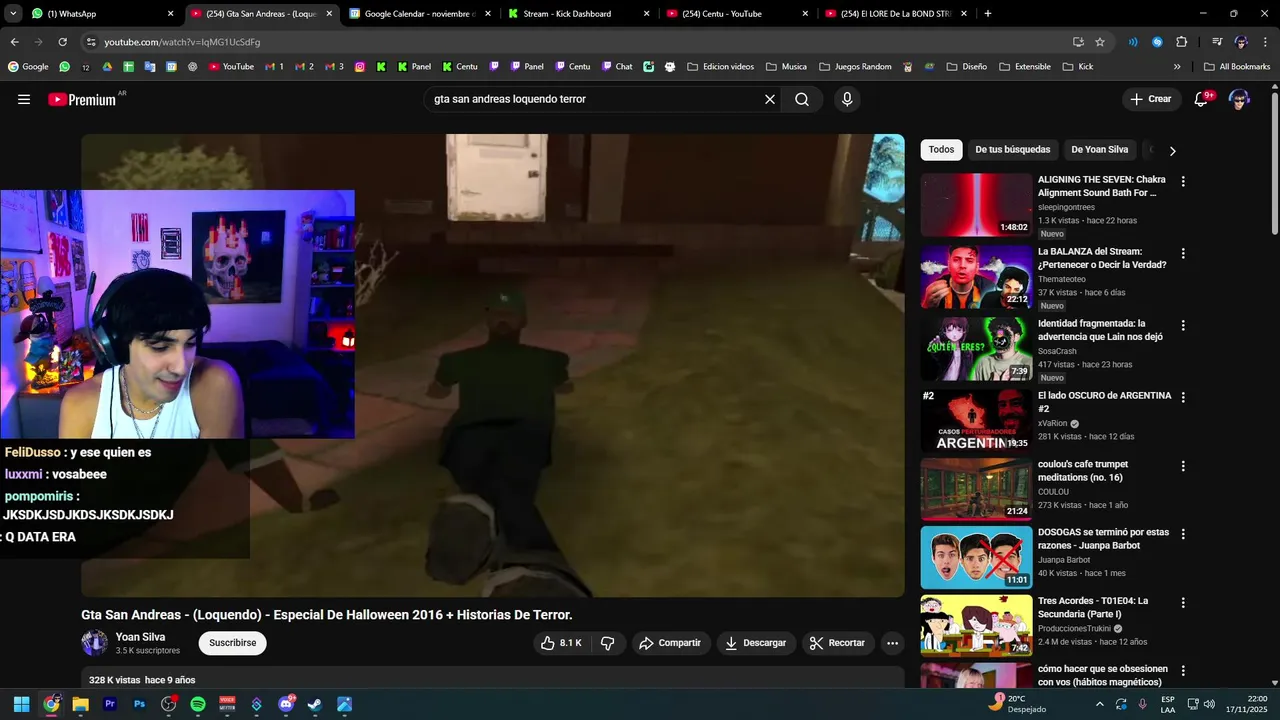The height and width of the screenshot is (720, 1280).
Task: Go to YouTube Premium home logo
Action: coord(82,99)
